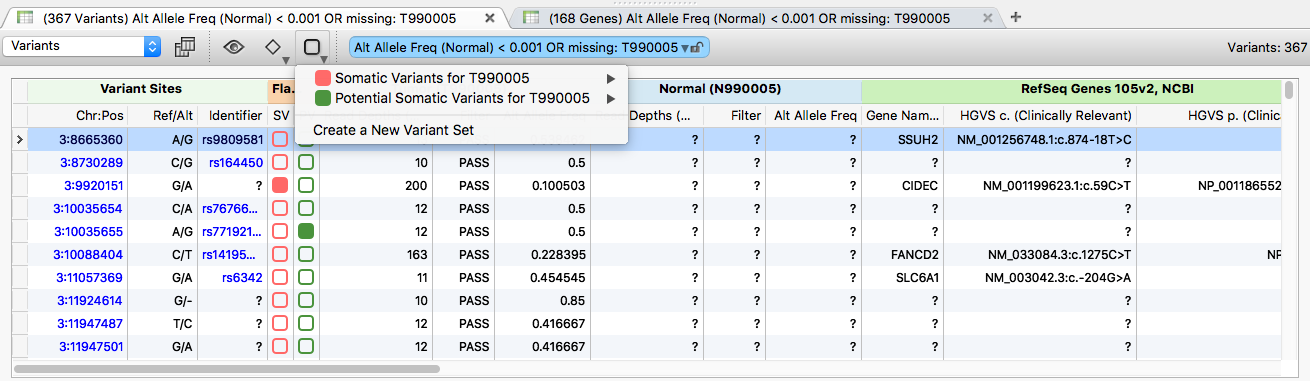
Task: Click the table icon on the 367 Variants tab
Action: pos(24,18)
